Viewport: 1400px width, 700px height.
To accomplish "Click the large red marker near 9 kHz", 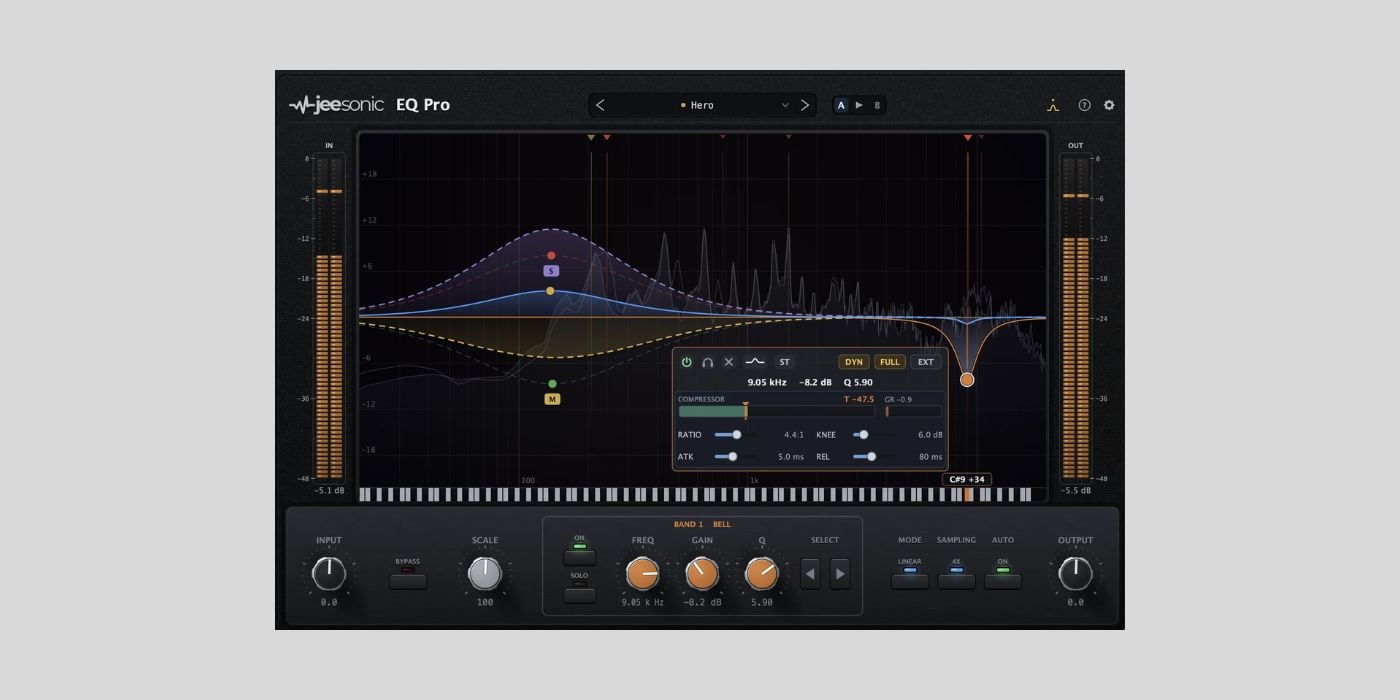I will click(967, 137).
